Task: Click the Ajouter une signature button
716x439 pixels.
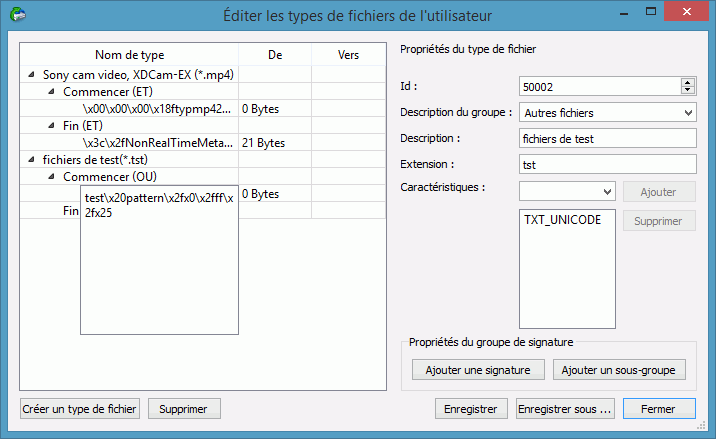Action: (x=478, y=370)
